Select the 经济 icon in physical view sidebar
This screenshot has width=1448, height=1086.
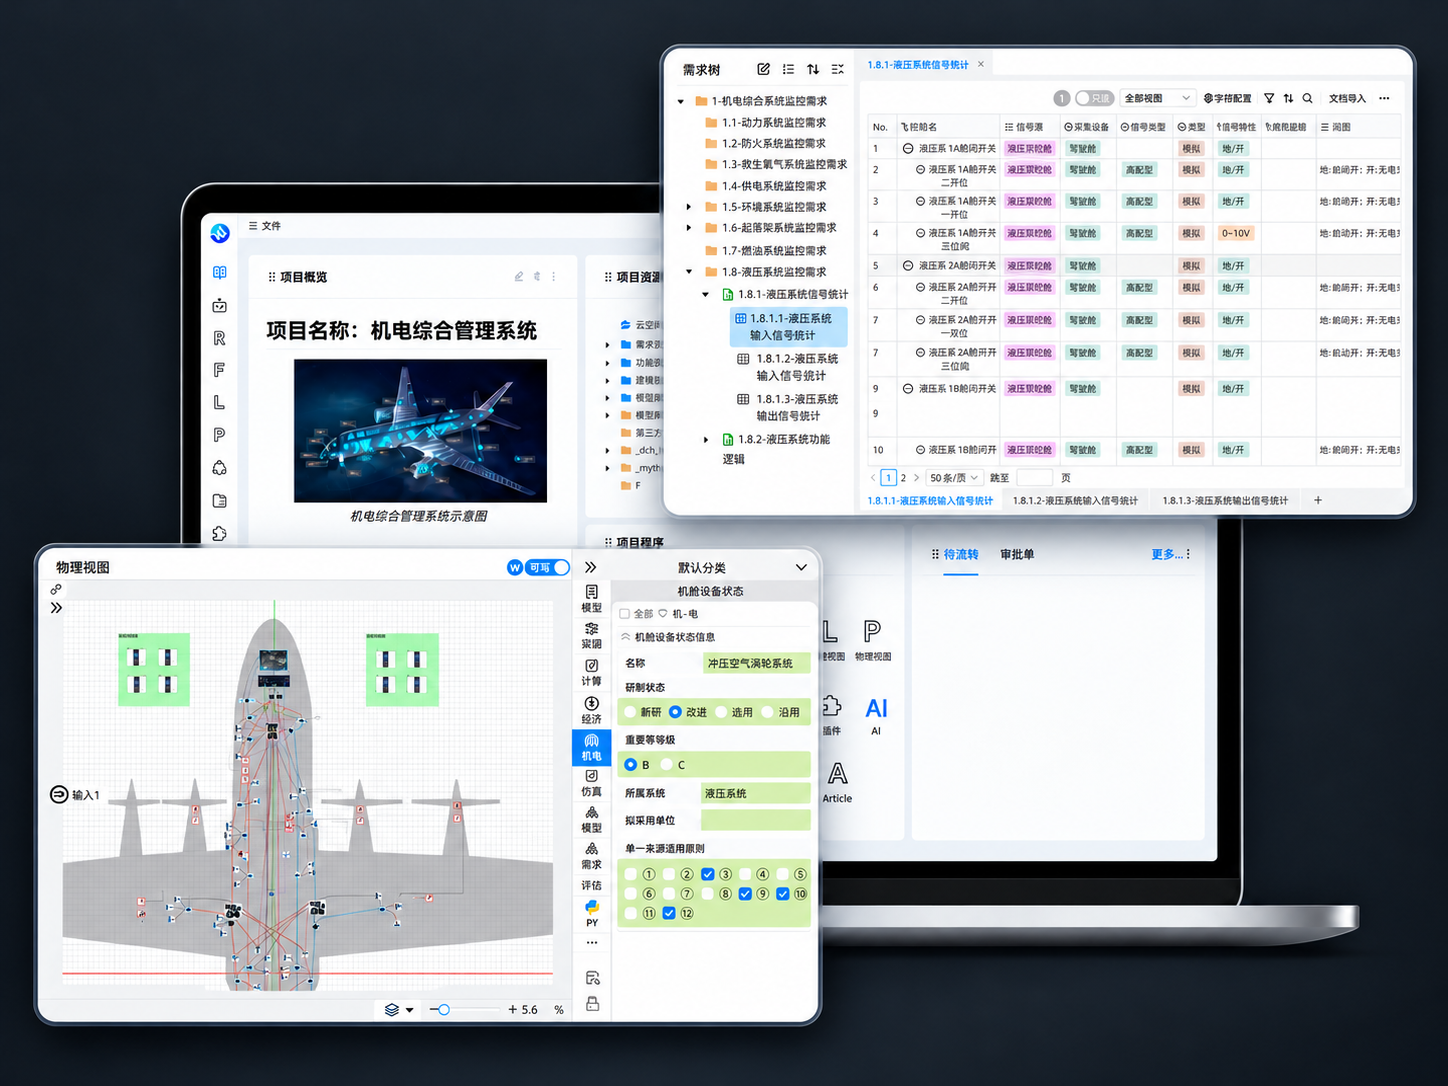(x=591, y=710)
